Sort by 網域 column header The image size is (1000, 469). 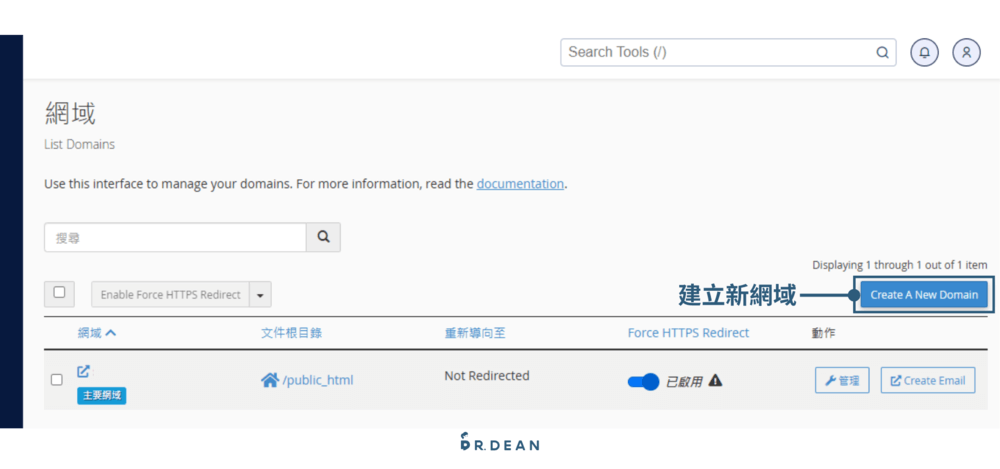tap(97, 332)
